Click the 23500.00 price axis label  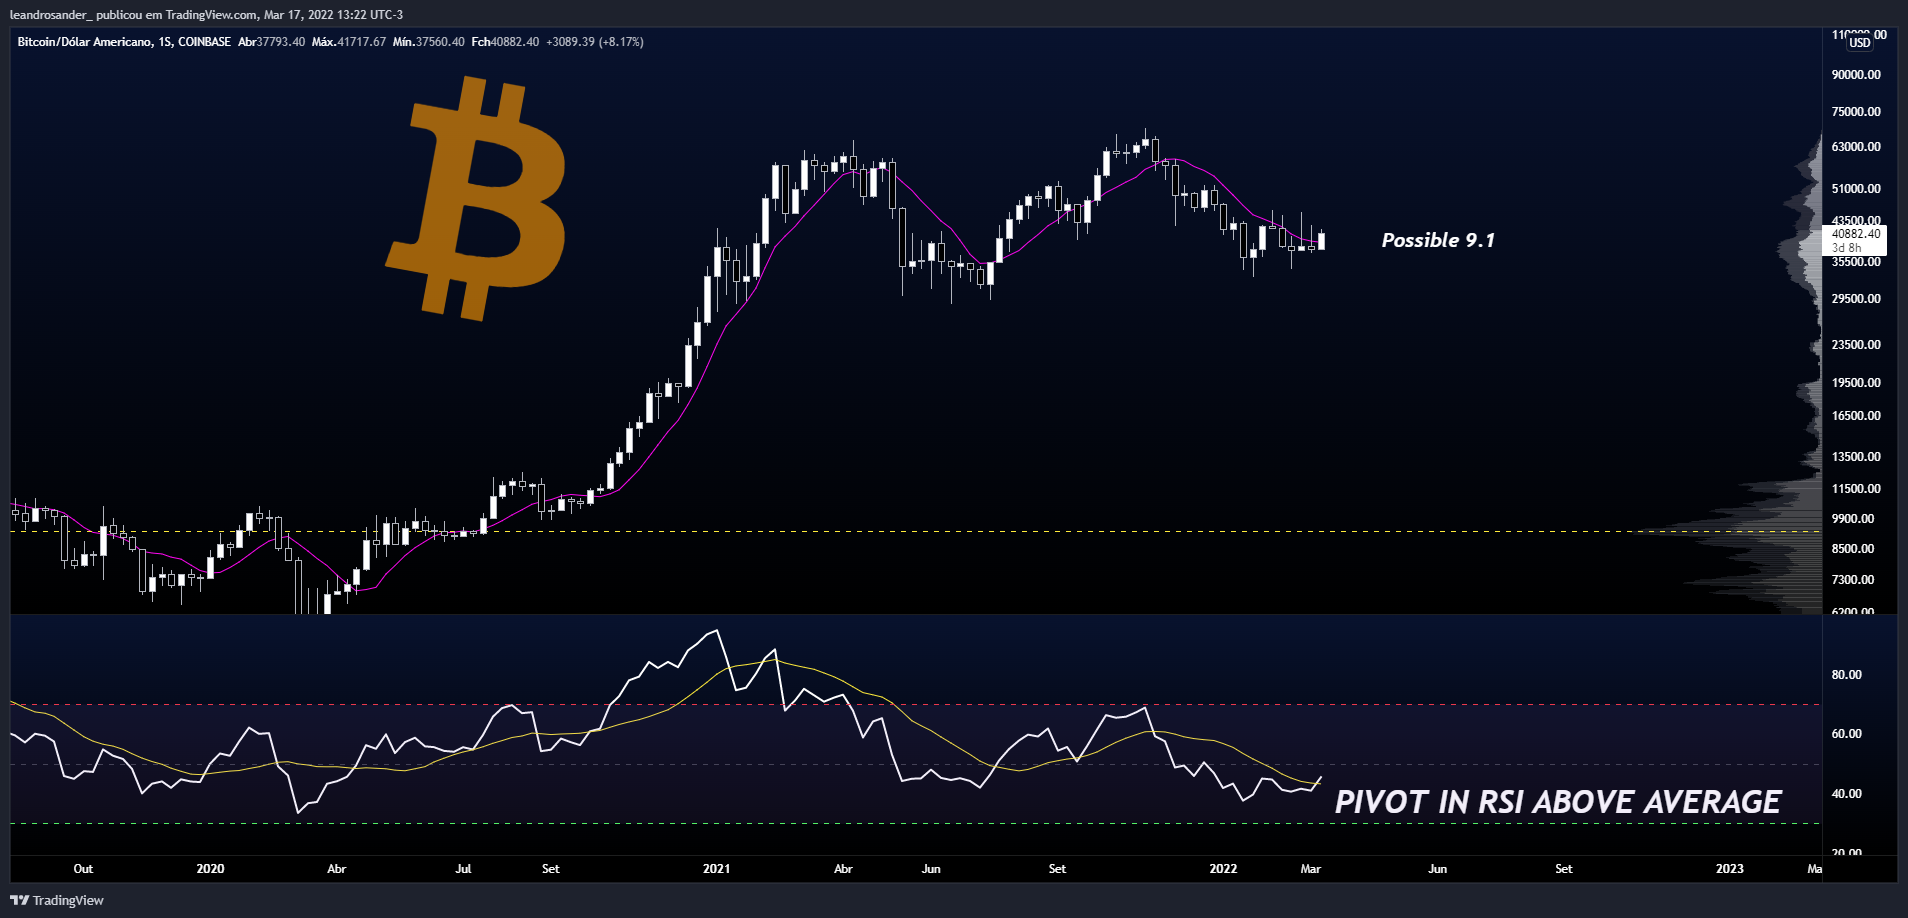click(1856, 345)
